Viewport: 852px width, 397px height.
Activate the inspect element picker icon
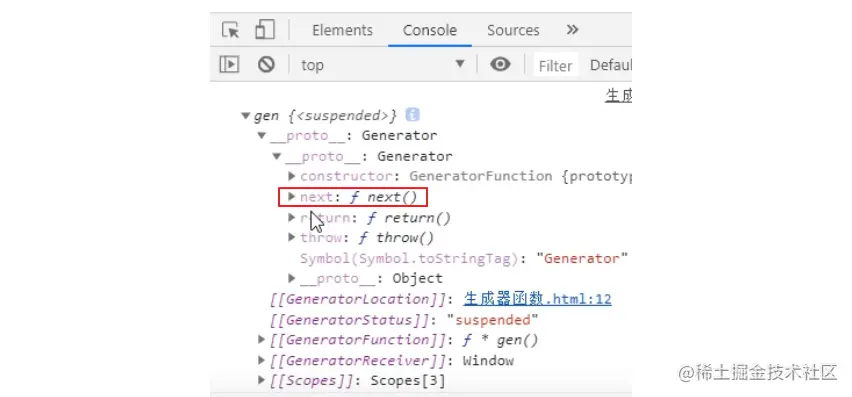[231, 29]
